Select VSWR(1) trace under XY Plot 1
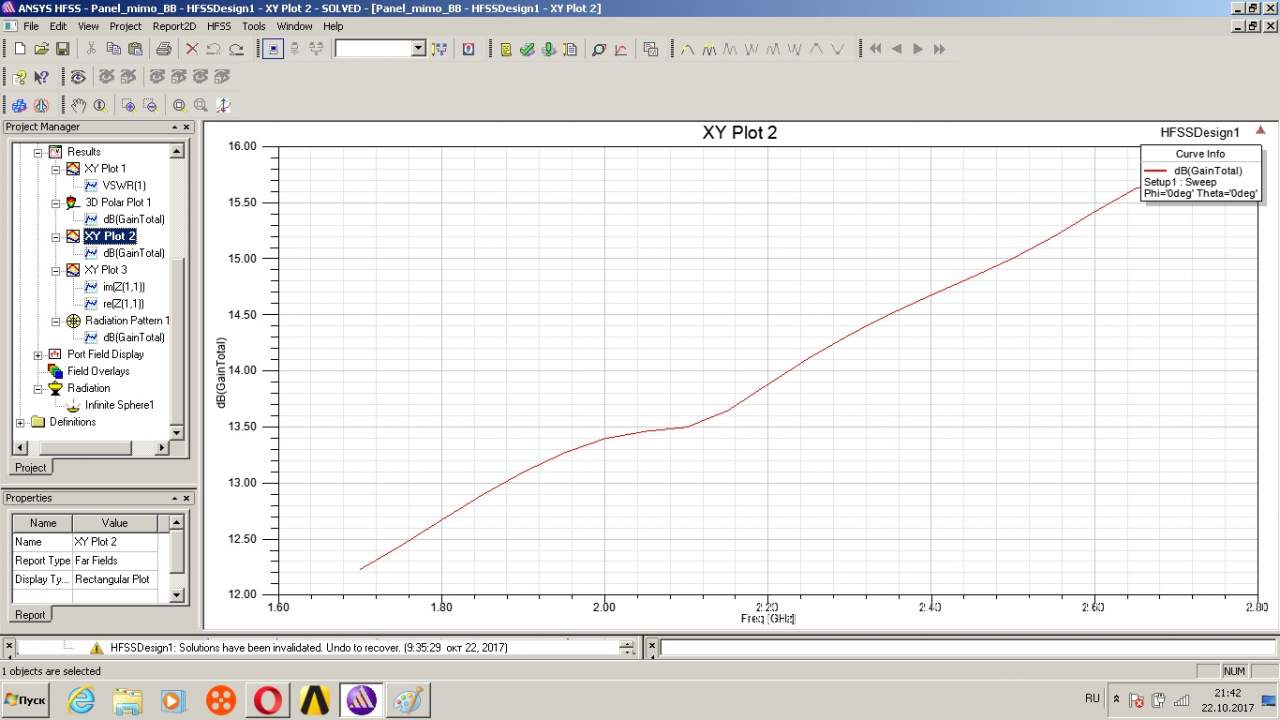This screenshot has height=720, width=1280. pos(123,186)
